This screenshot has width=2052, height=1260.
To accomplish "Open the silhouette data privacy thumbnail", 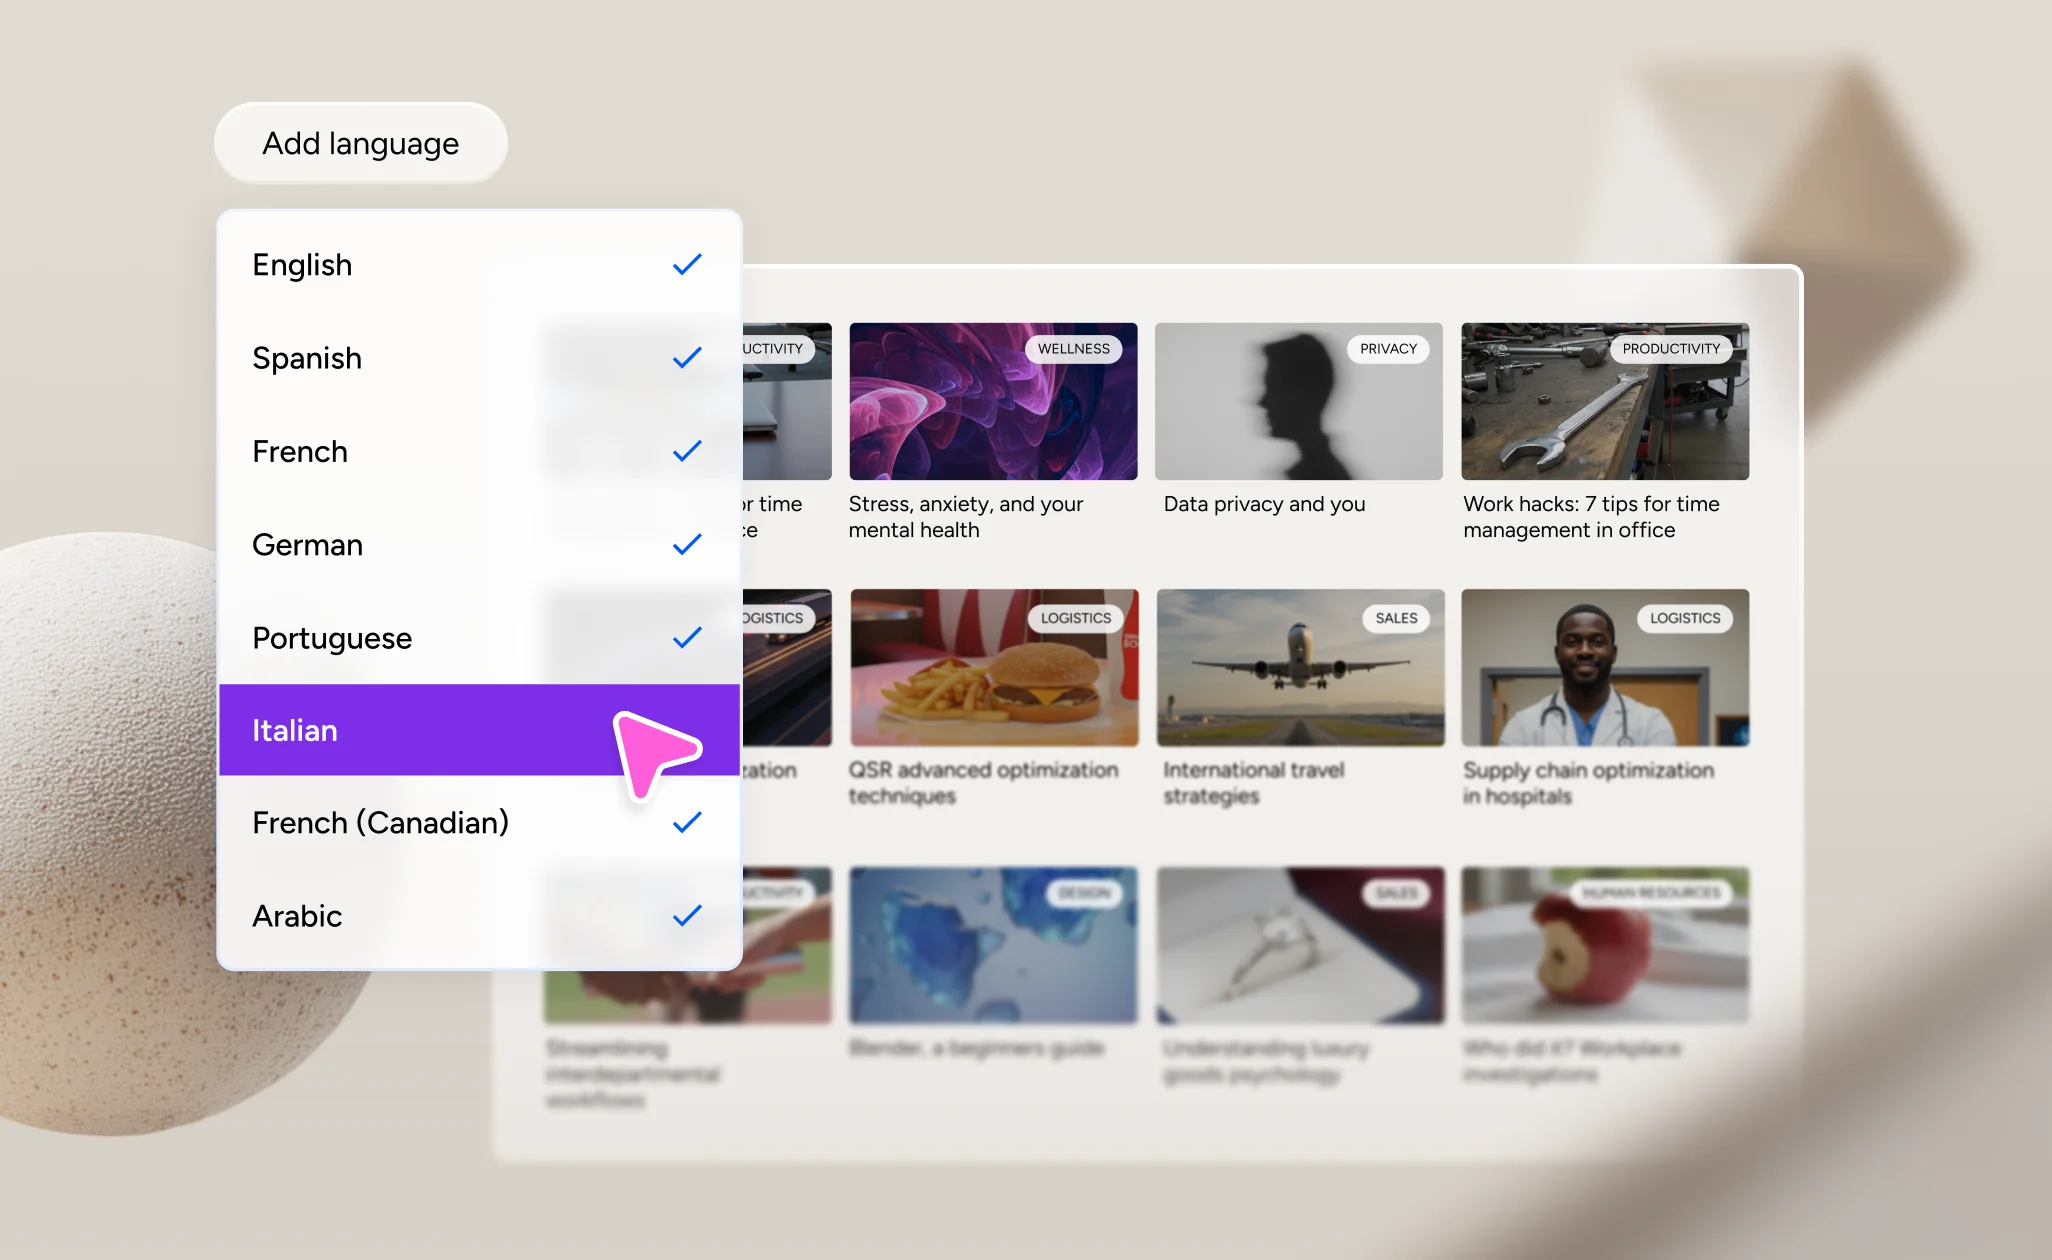I will pos(1299,401).
